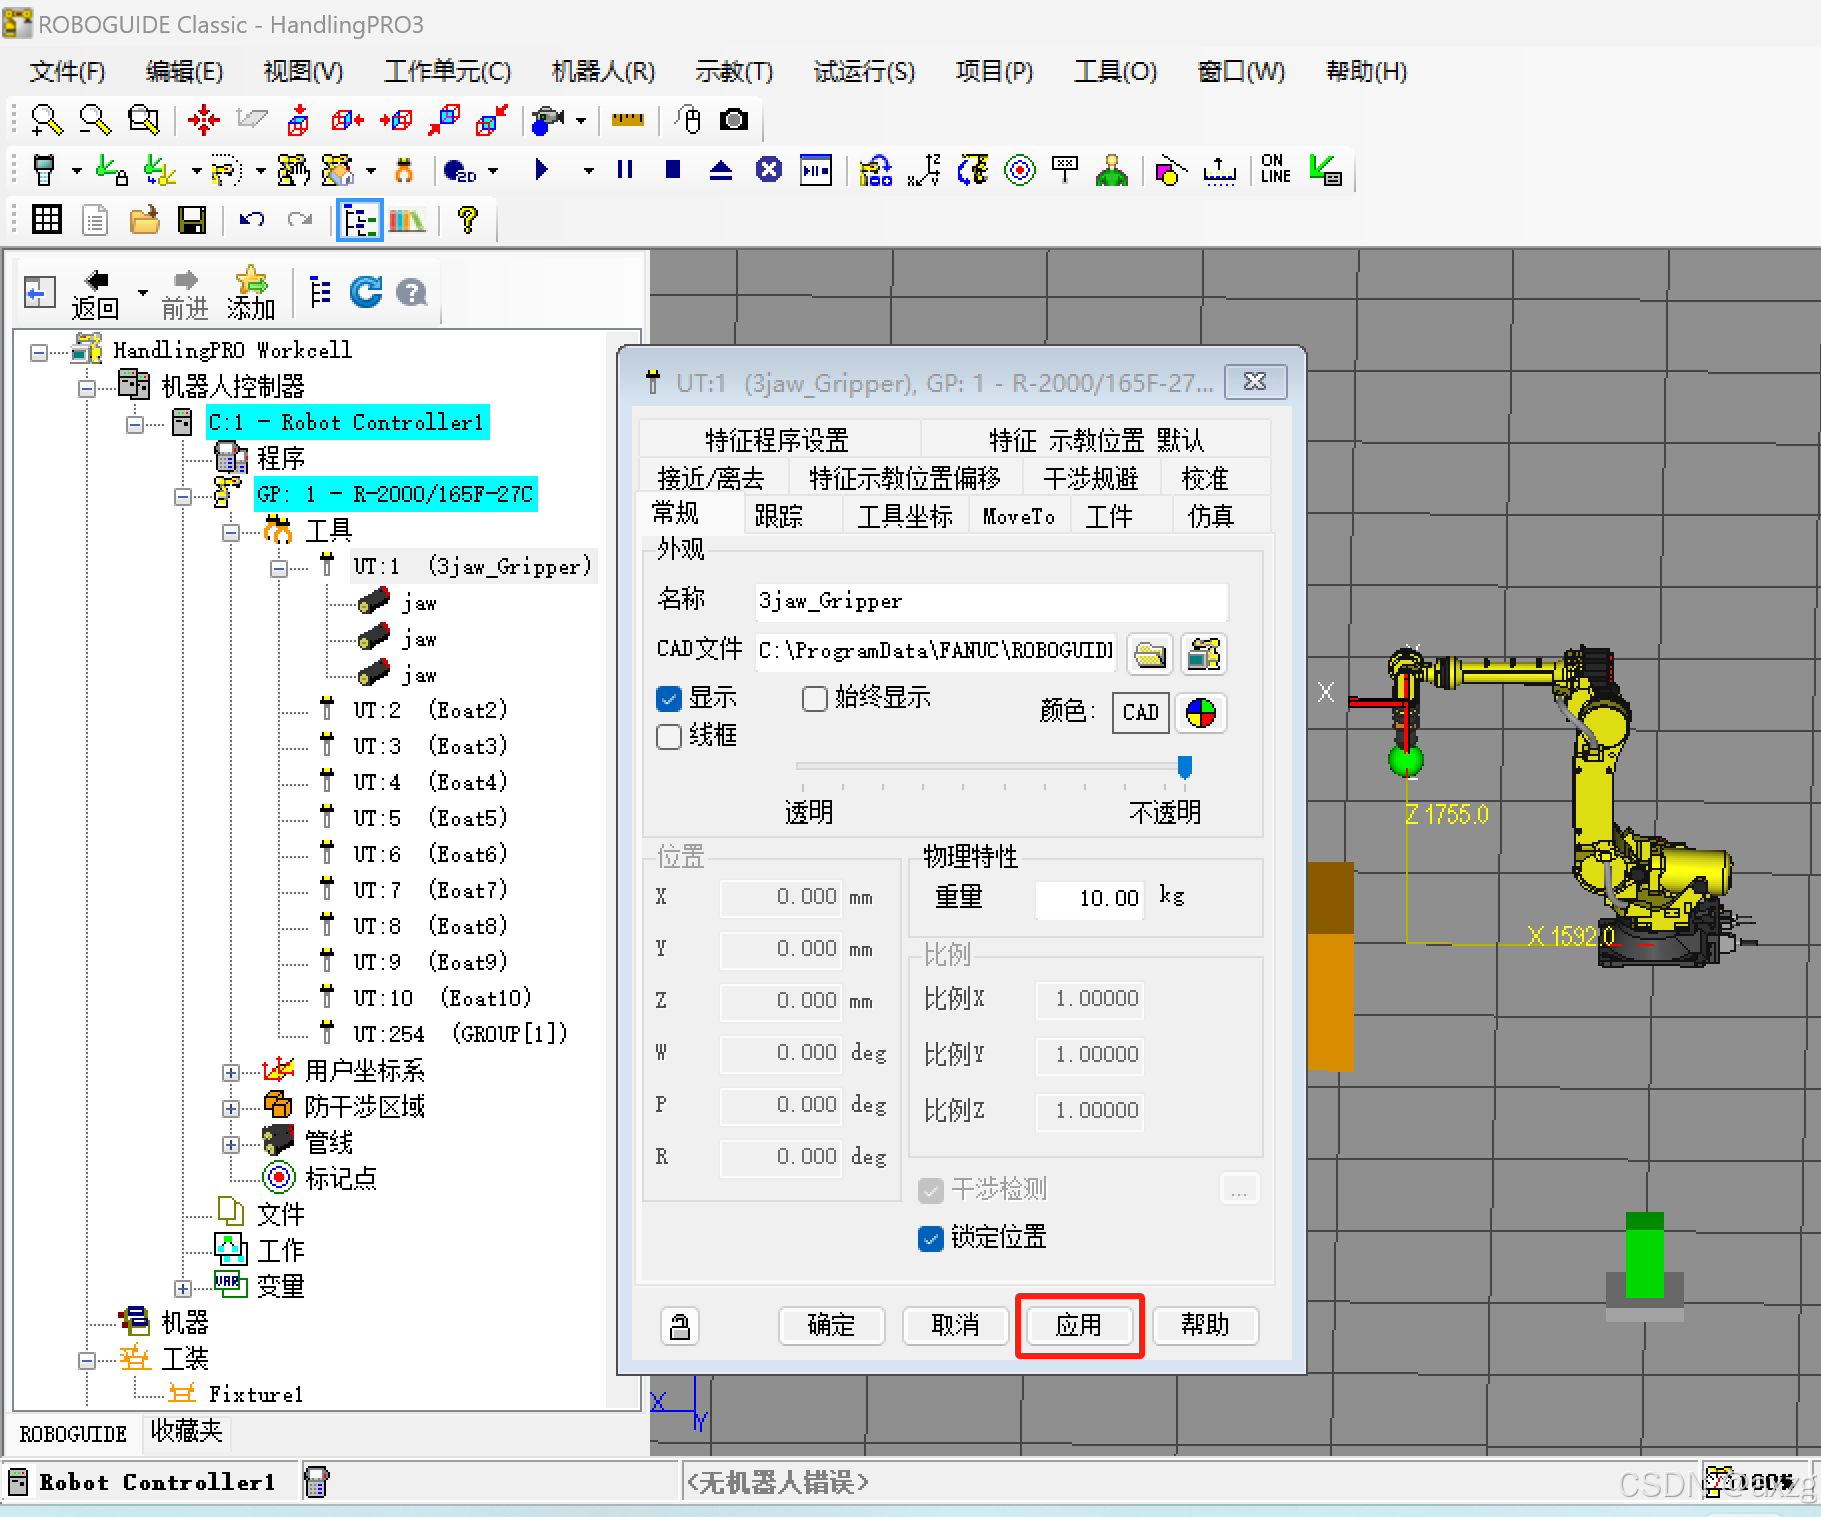Click 添加 star add icon
The width and height of the screenshot is (1821, 1517).
point(250,294)
